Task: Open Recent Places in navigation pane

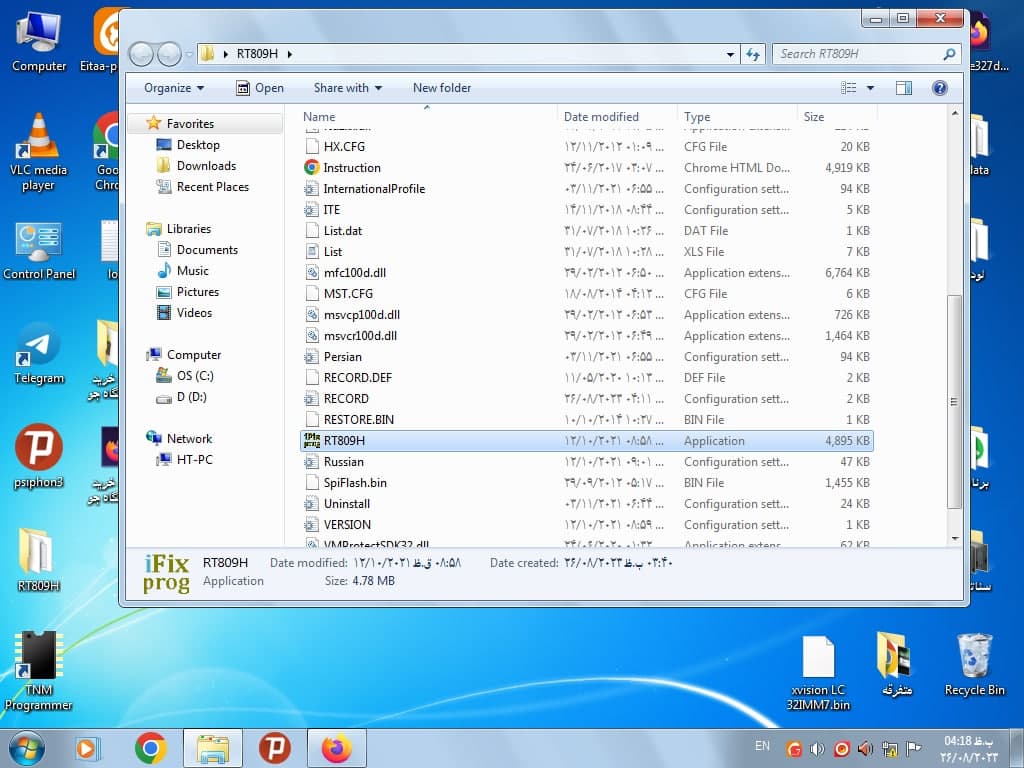Action: [212, 187]
